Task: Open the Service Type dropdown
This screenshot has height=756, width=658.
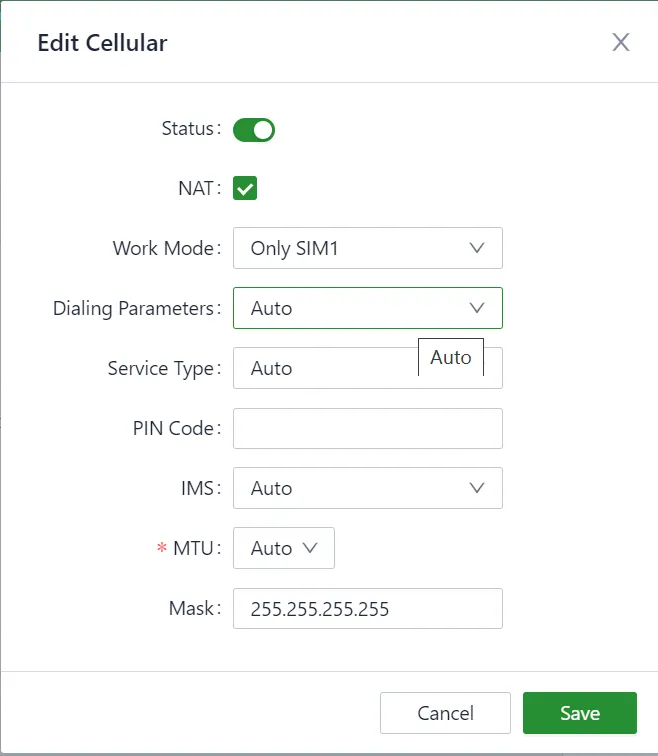Action: [368, 368]
